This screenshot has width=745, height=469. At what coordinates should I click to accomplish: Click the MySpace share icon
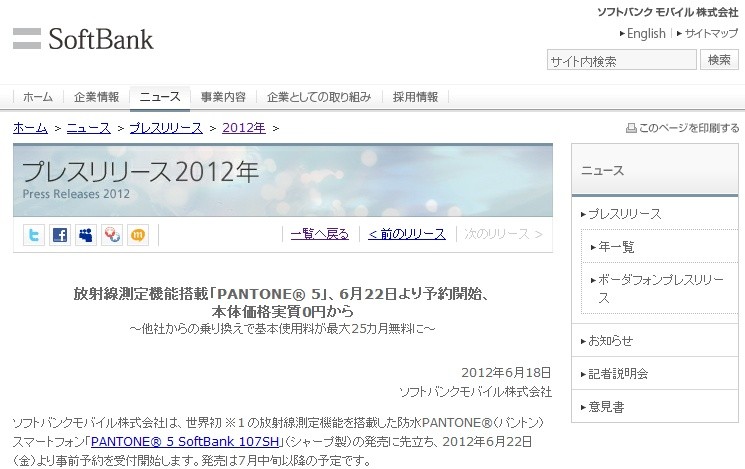click(86, 235)
